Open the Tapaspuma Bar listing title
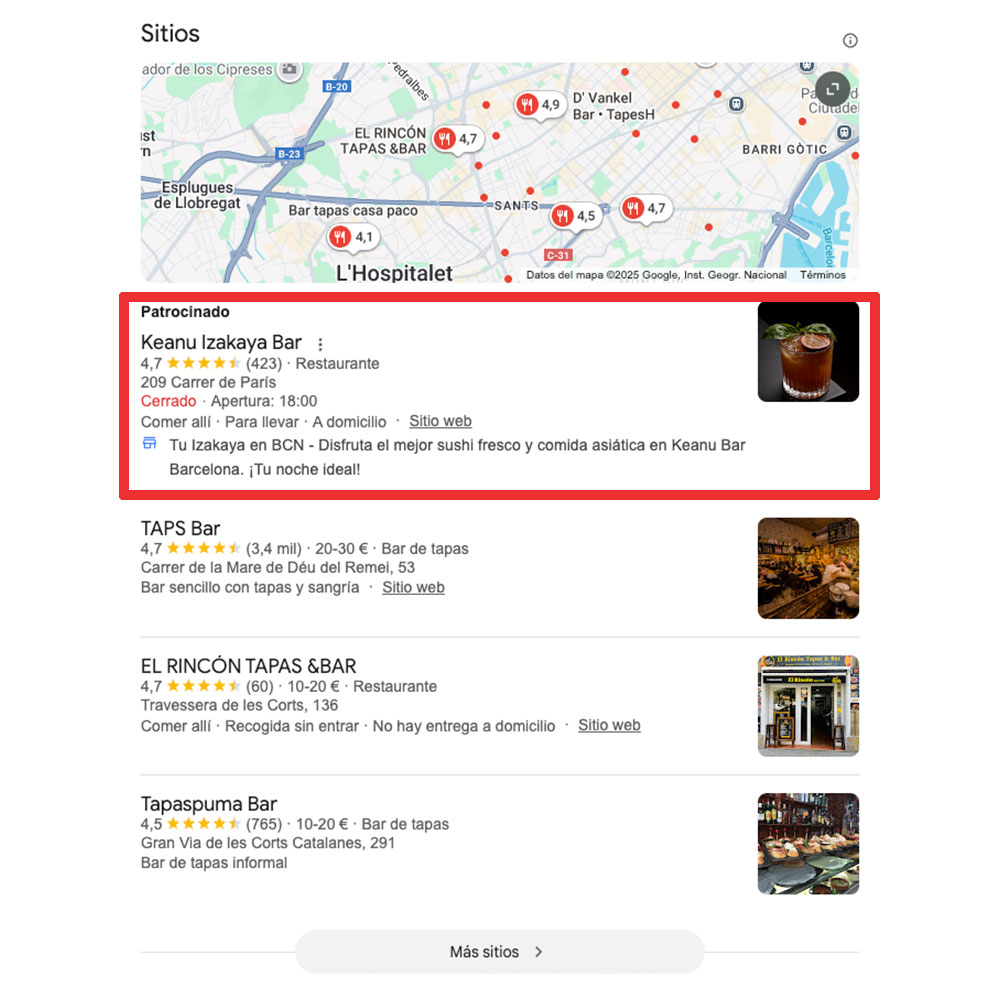 (209, 804)
